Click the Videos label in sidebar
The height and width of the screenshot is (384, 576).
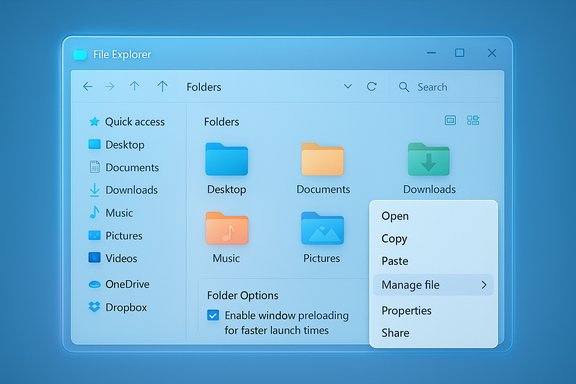click(121, 258)
